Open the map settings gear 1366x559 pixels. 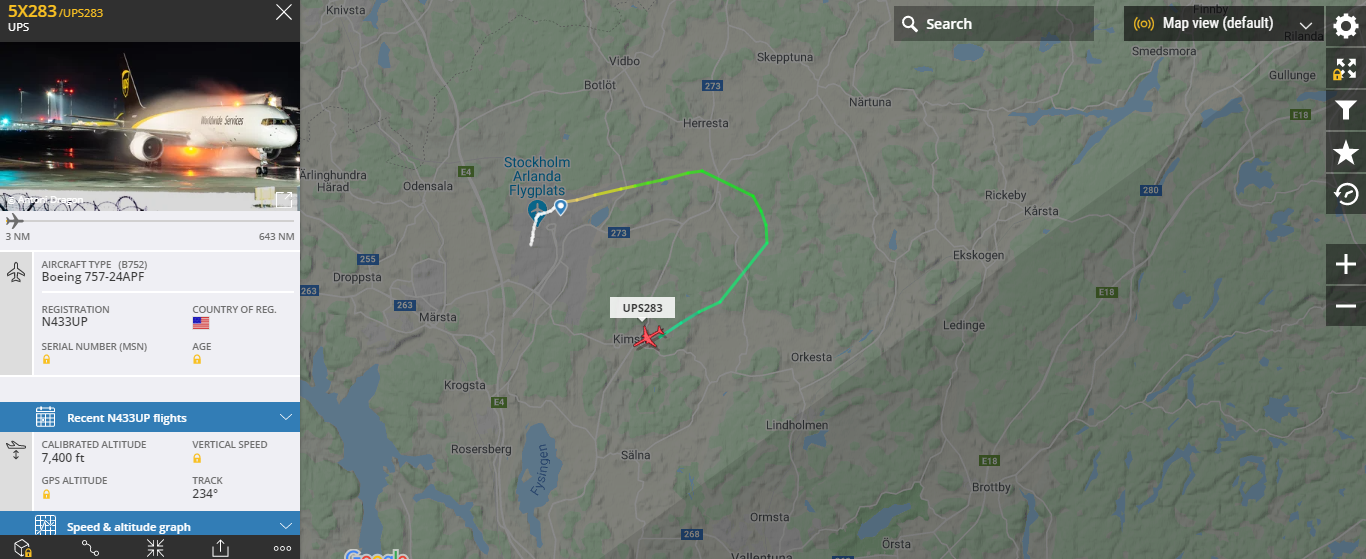point(1346,25)
